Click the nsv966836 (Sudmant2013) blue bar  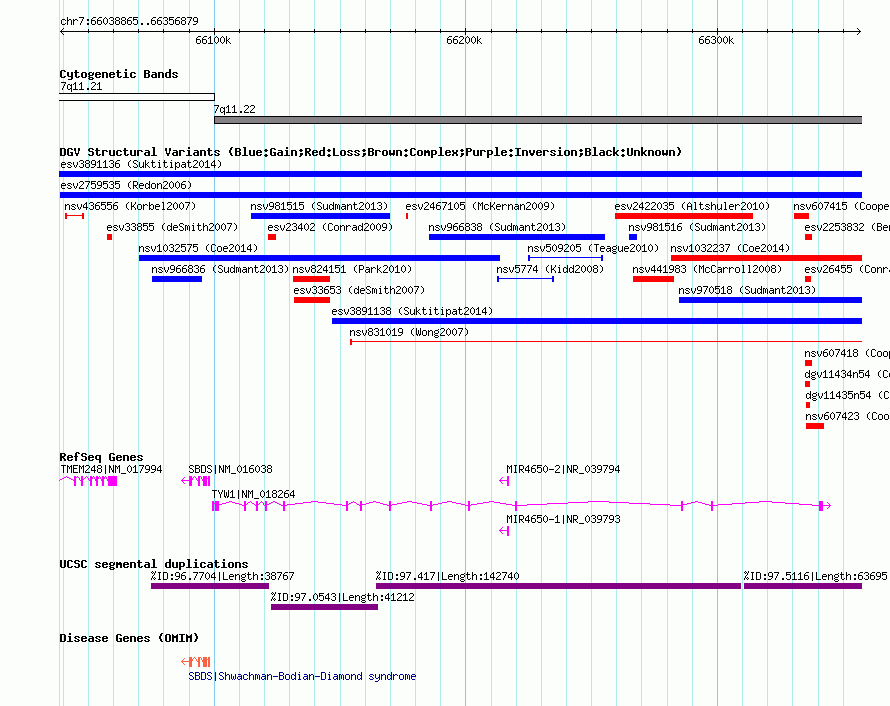coord(177,279)
